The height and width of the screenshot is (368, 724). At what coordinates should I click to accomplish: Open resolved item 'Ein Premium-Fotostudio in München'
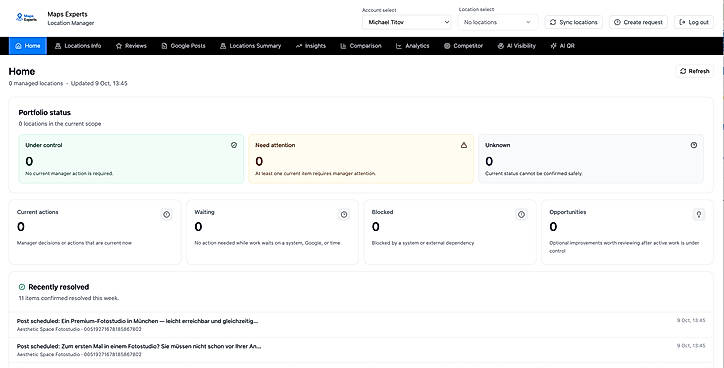(361, 325)
